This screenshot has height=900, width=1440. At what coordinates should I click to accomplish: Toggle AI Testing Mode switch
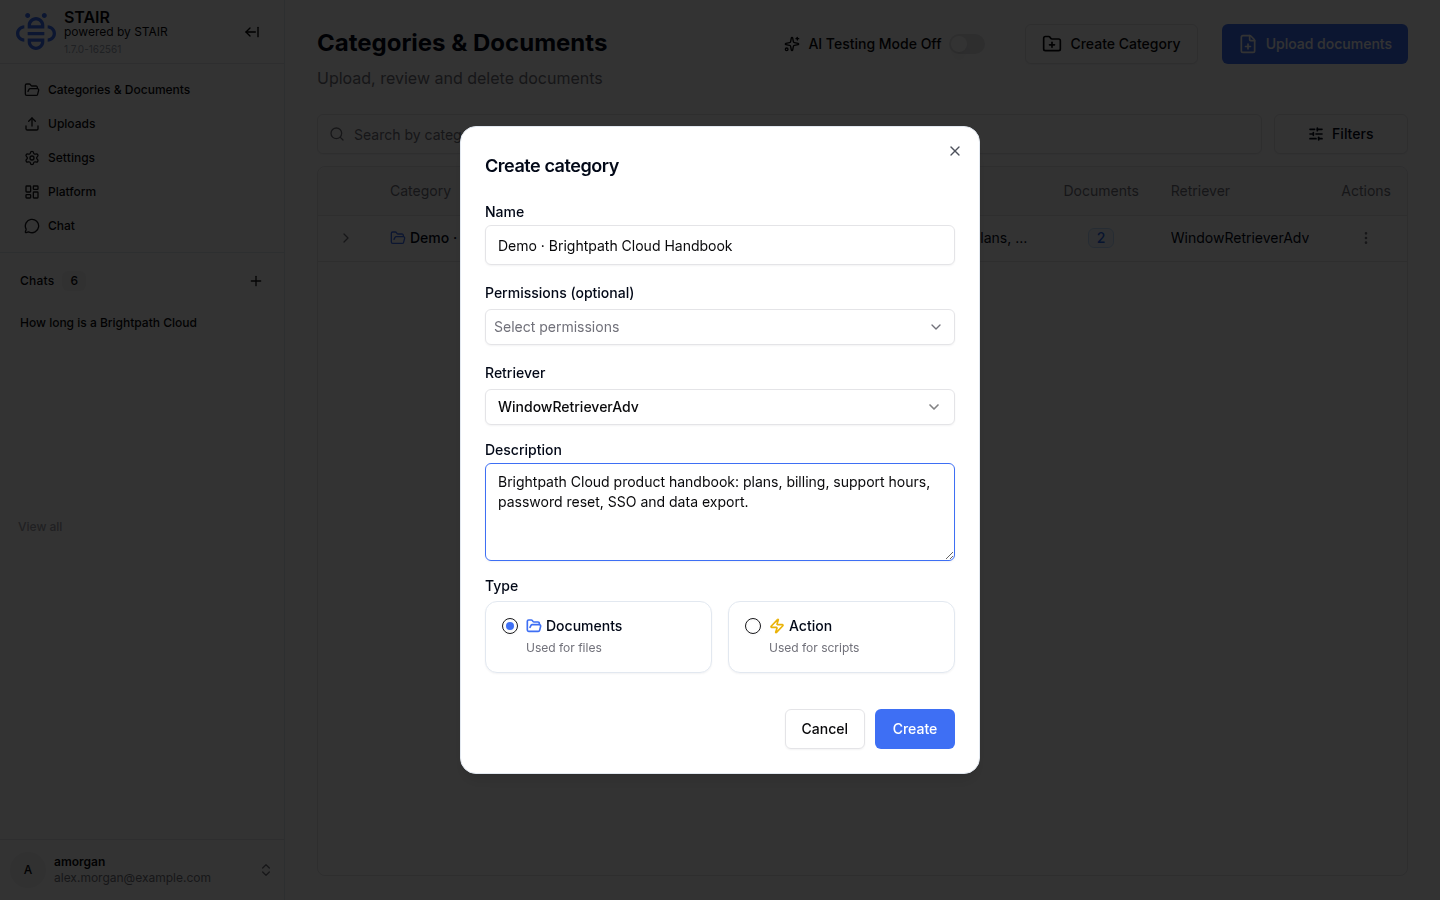click(967, 44)
